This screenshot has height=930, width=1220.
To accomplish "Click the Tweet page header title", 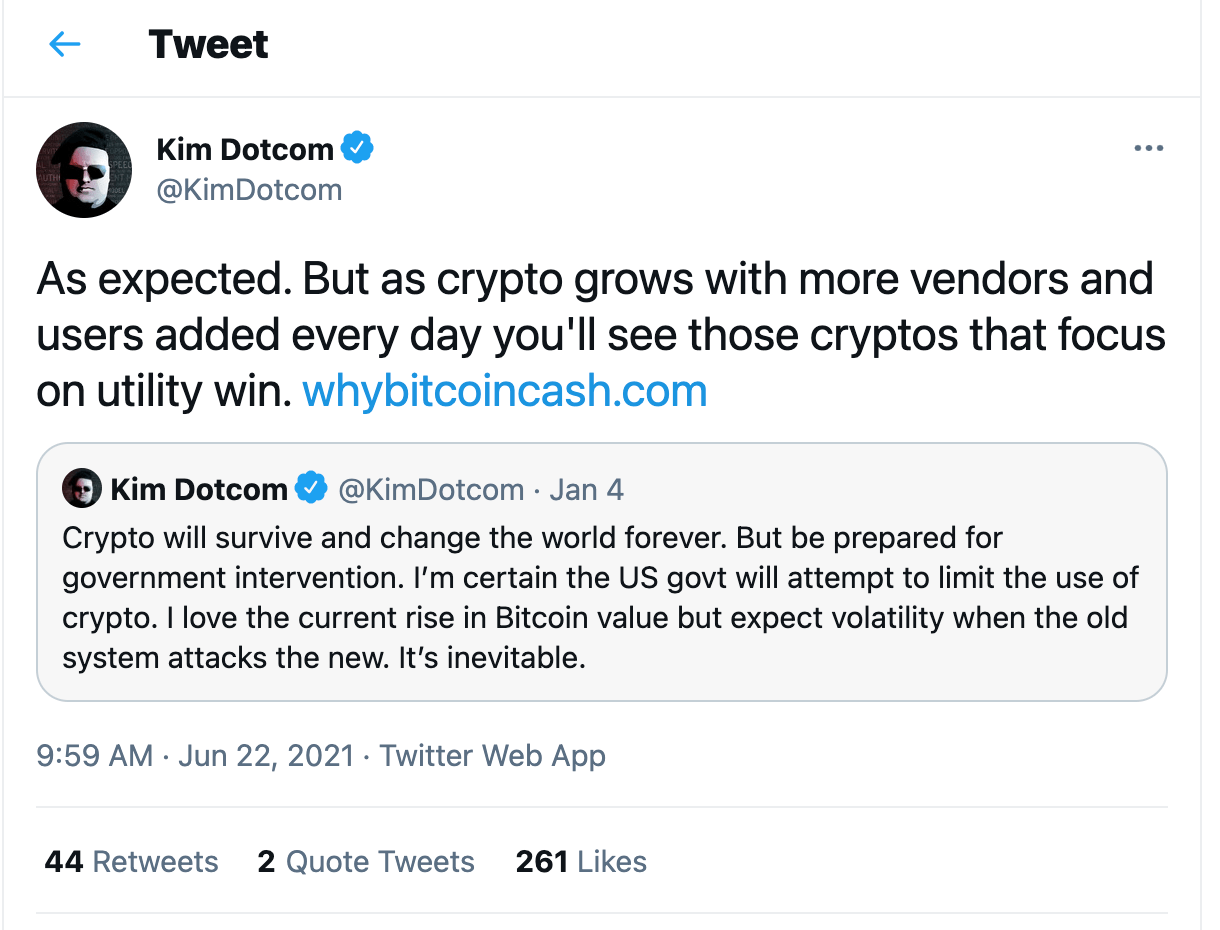I will pos(208,44).
